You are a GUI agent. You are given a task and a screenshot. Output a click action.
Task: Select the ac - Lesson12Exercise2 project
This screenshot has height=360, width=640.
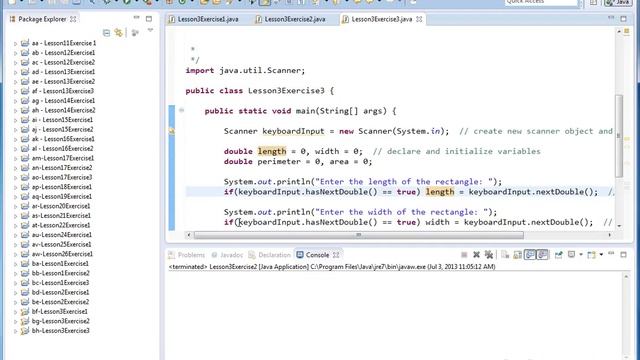coord(58,62)
